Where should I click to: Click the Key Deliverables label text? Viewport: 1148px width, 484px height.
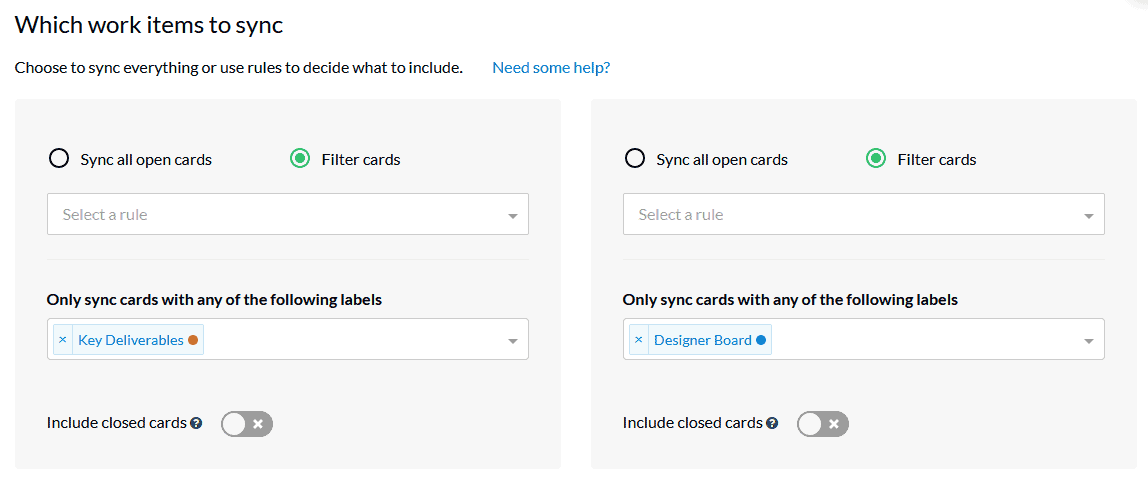[x=130, y=340]
